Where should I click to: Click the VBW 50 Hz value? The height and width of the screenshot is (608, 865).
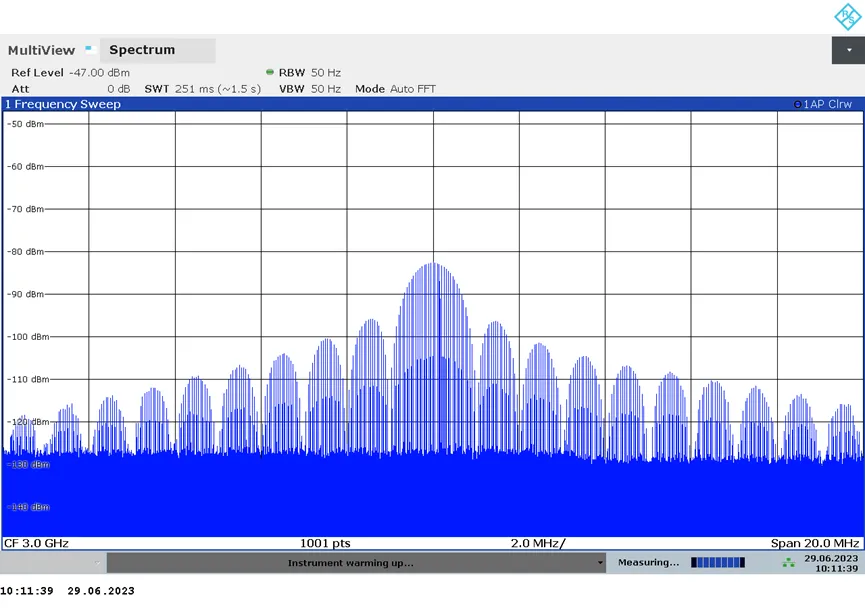(310, 89)
